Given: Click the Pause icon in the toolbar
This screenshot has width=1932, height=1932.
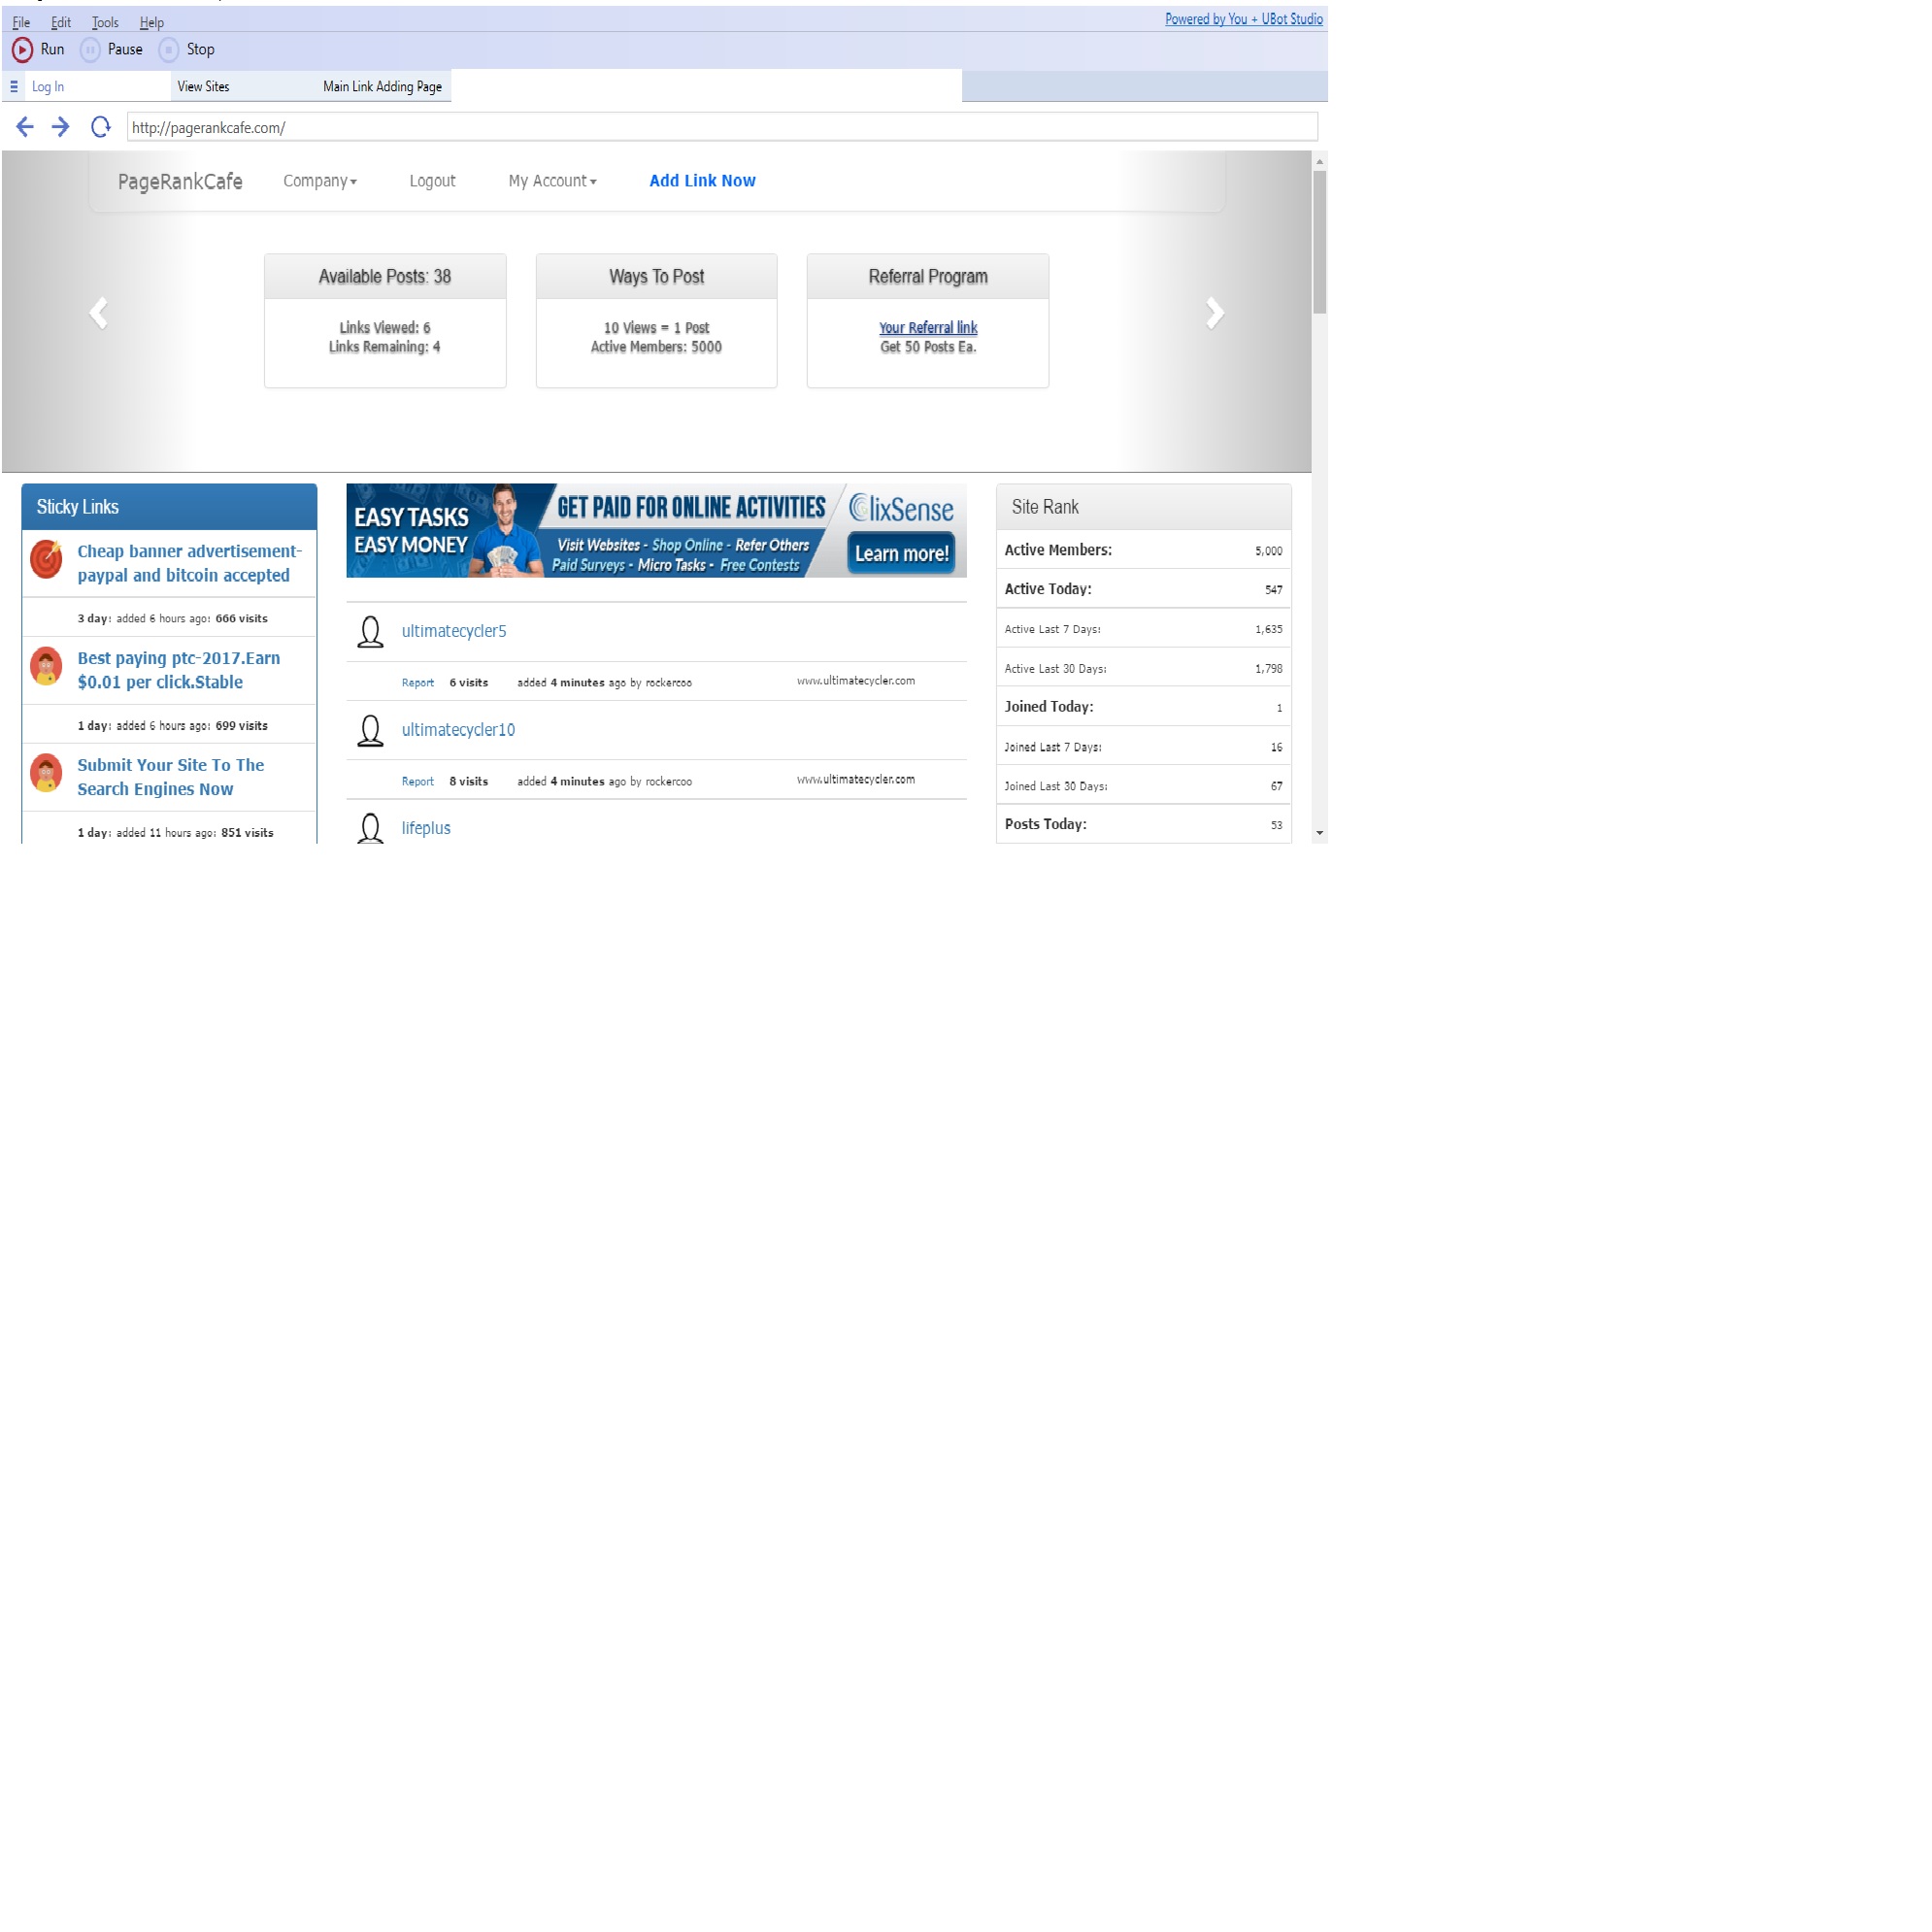Looking at the screenshot, I should (x=90, y=49).
